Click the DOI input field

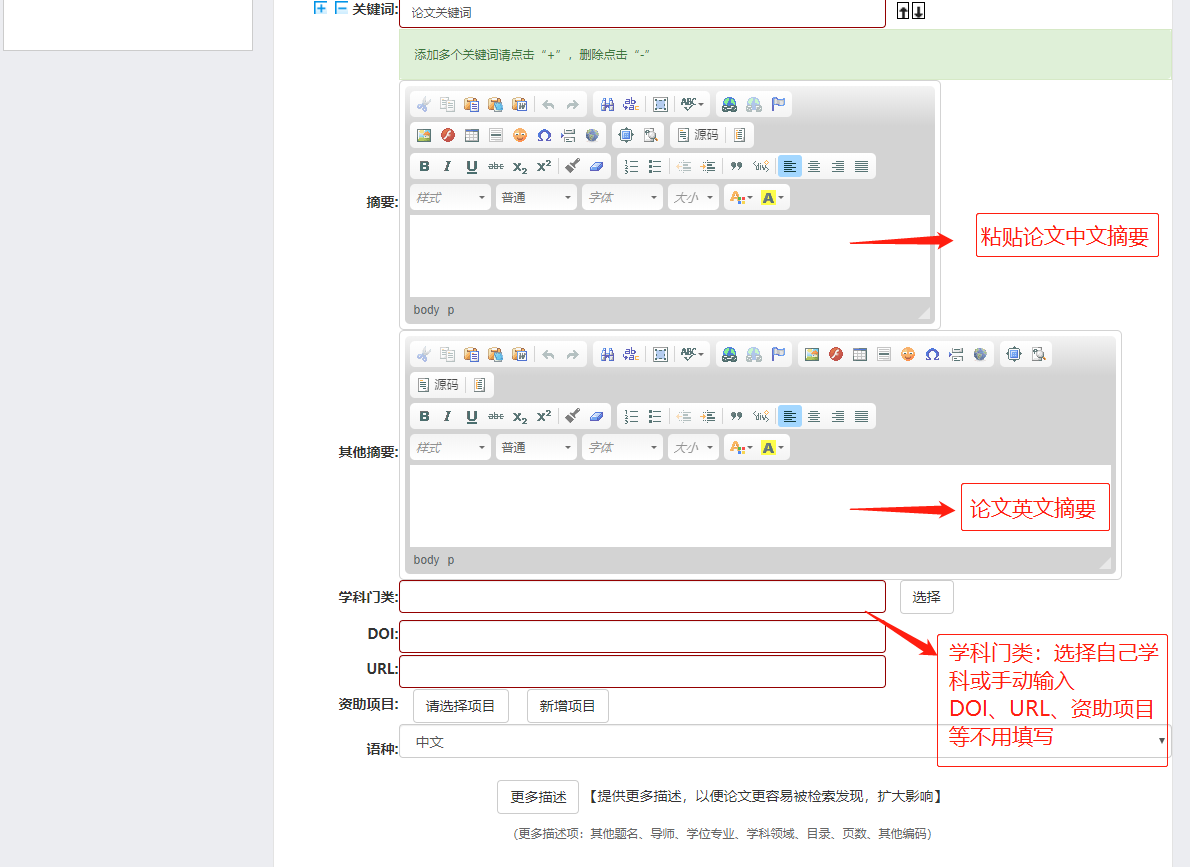[642, 636]
